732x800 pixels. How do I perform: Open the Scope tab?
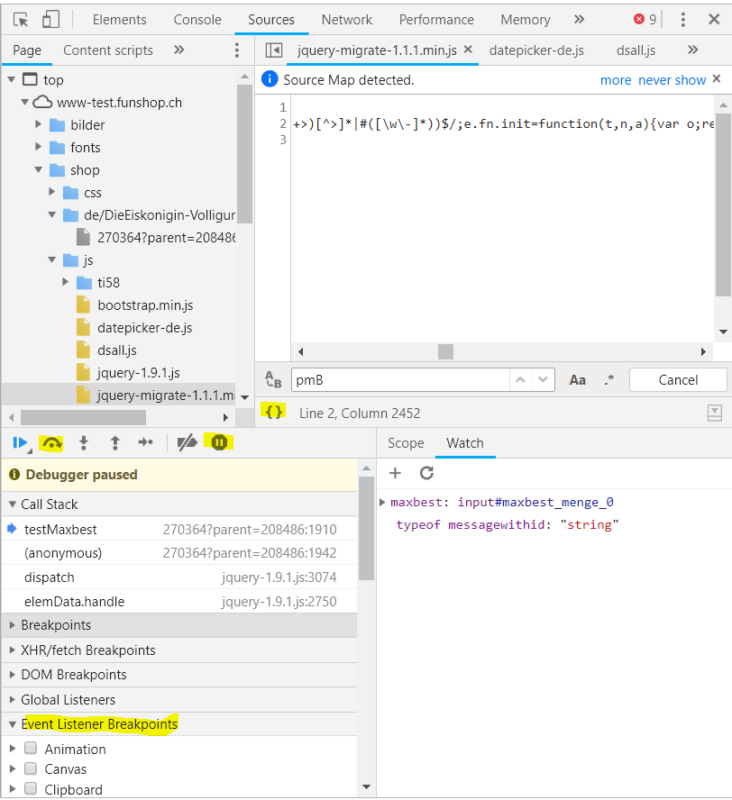[406, 443]
